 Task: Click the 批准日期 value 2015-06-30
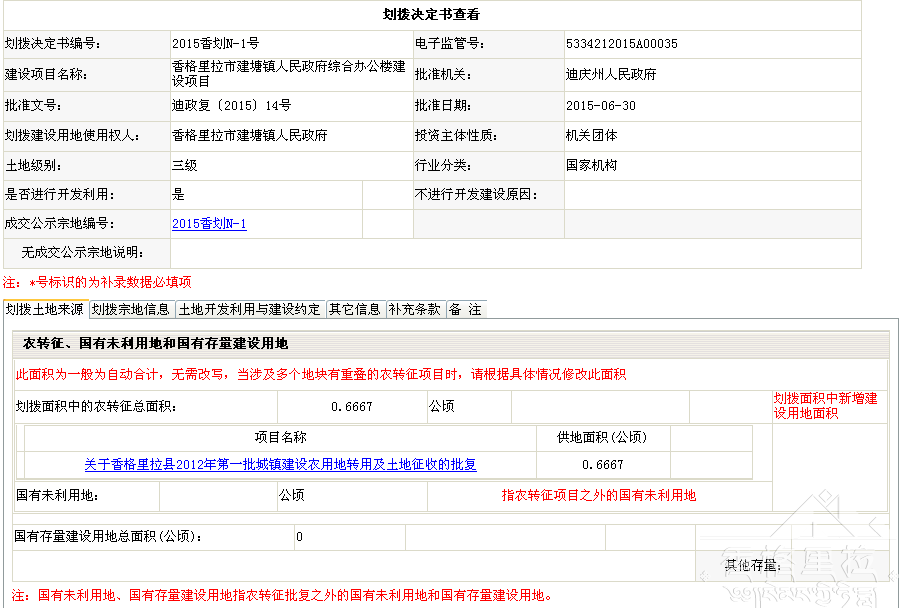pos(600,105)
